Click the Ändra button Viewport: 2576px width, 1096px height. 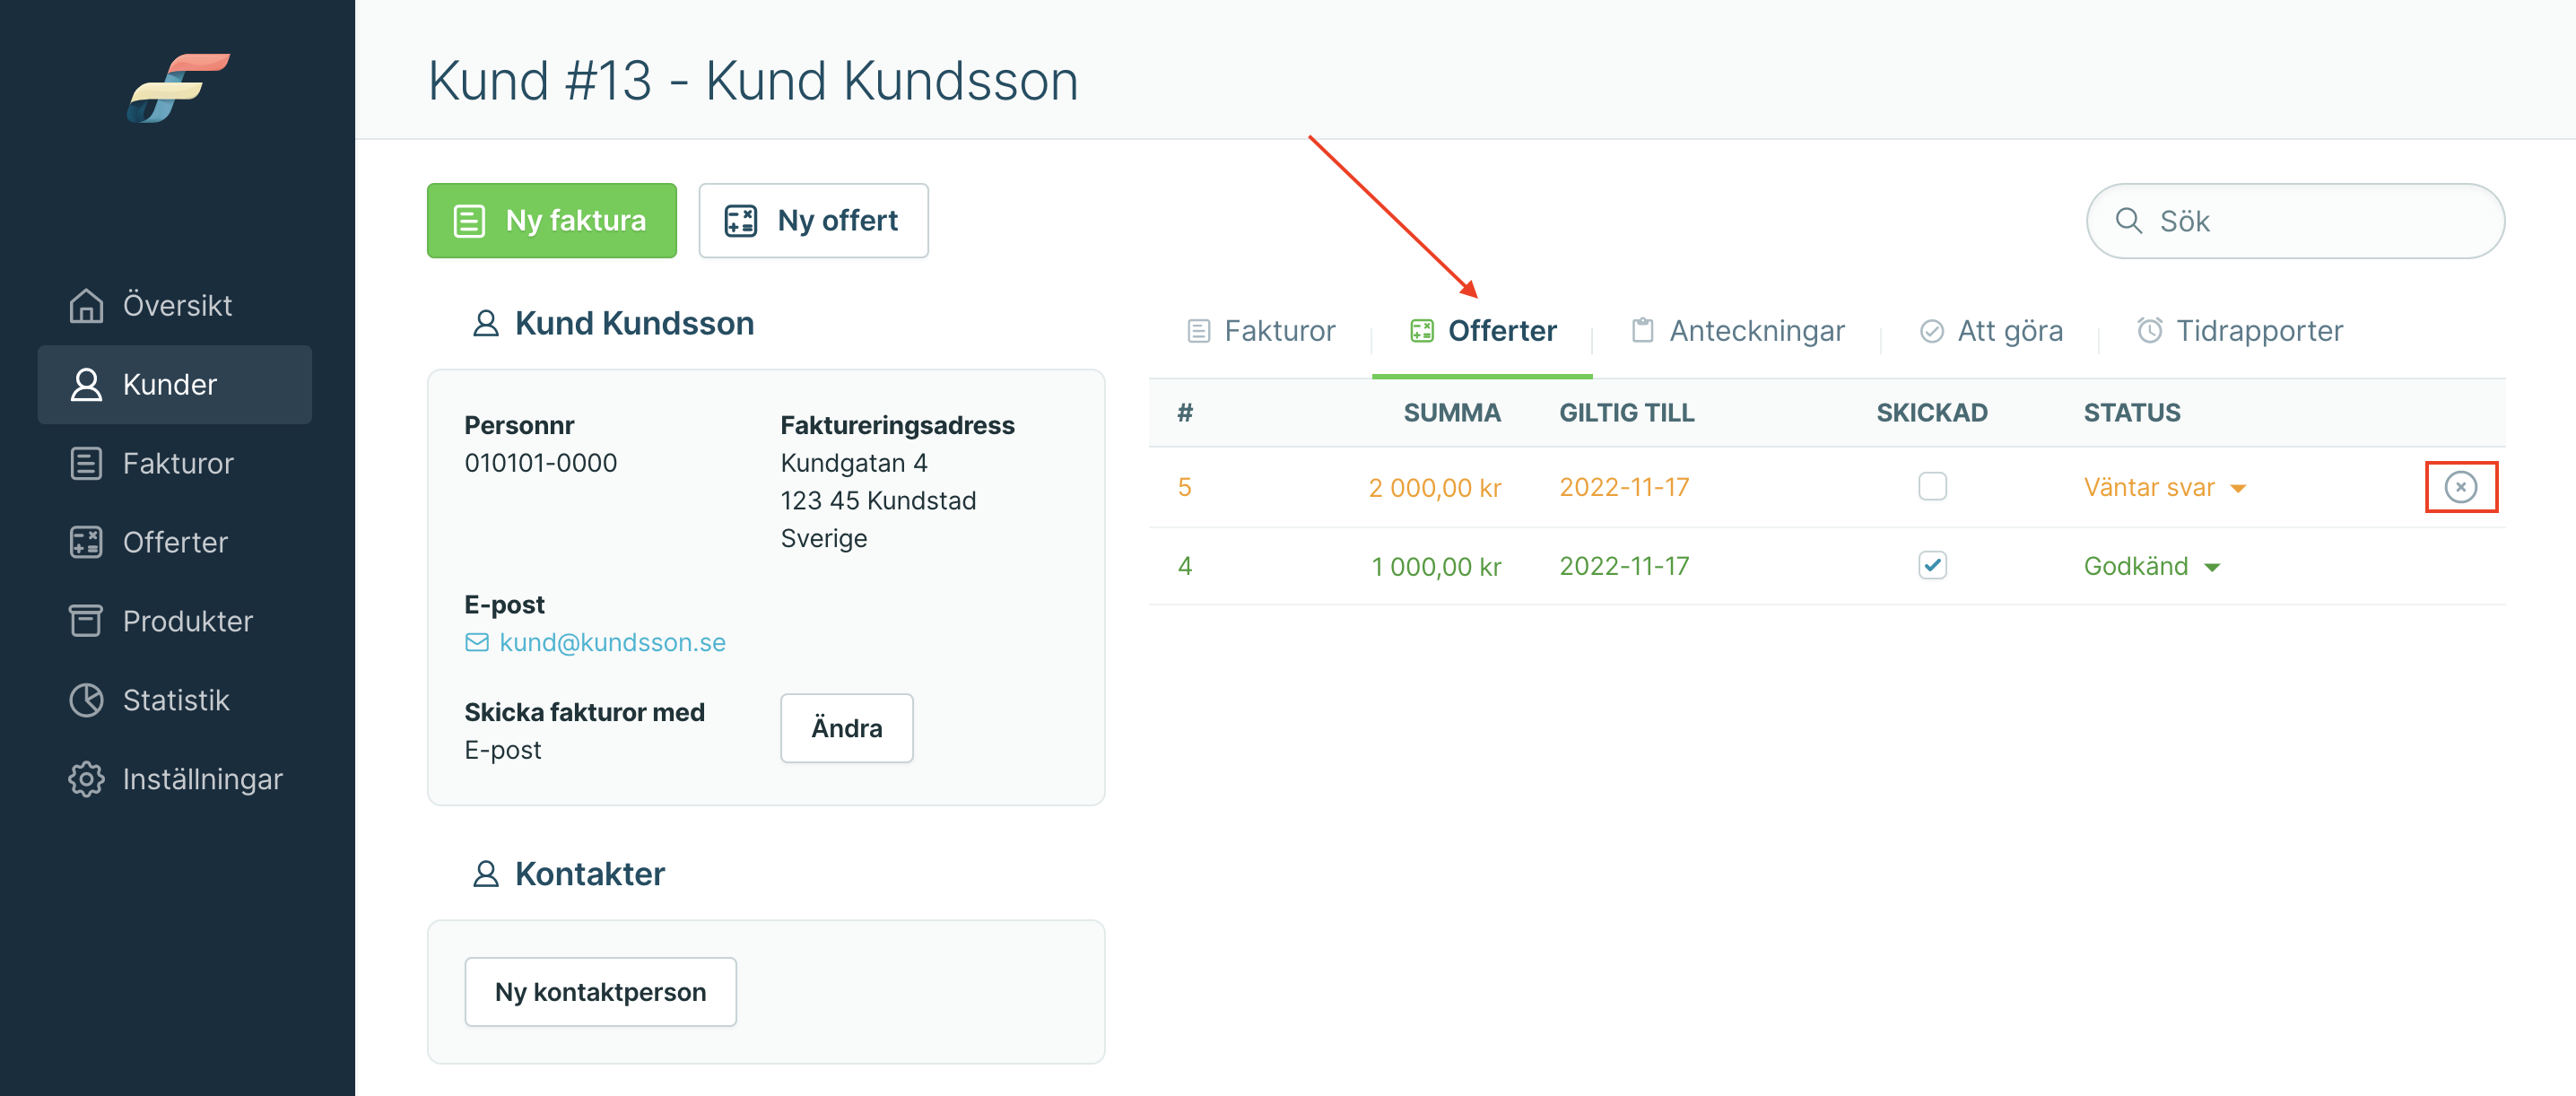click(x=846, y=728)
